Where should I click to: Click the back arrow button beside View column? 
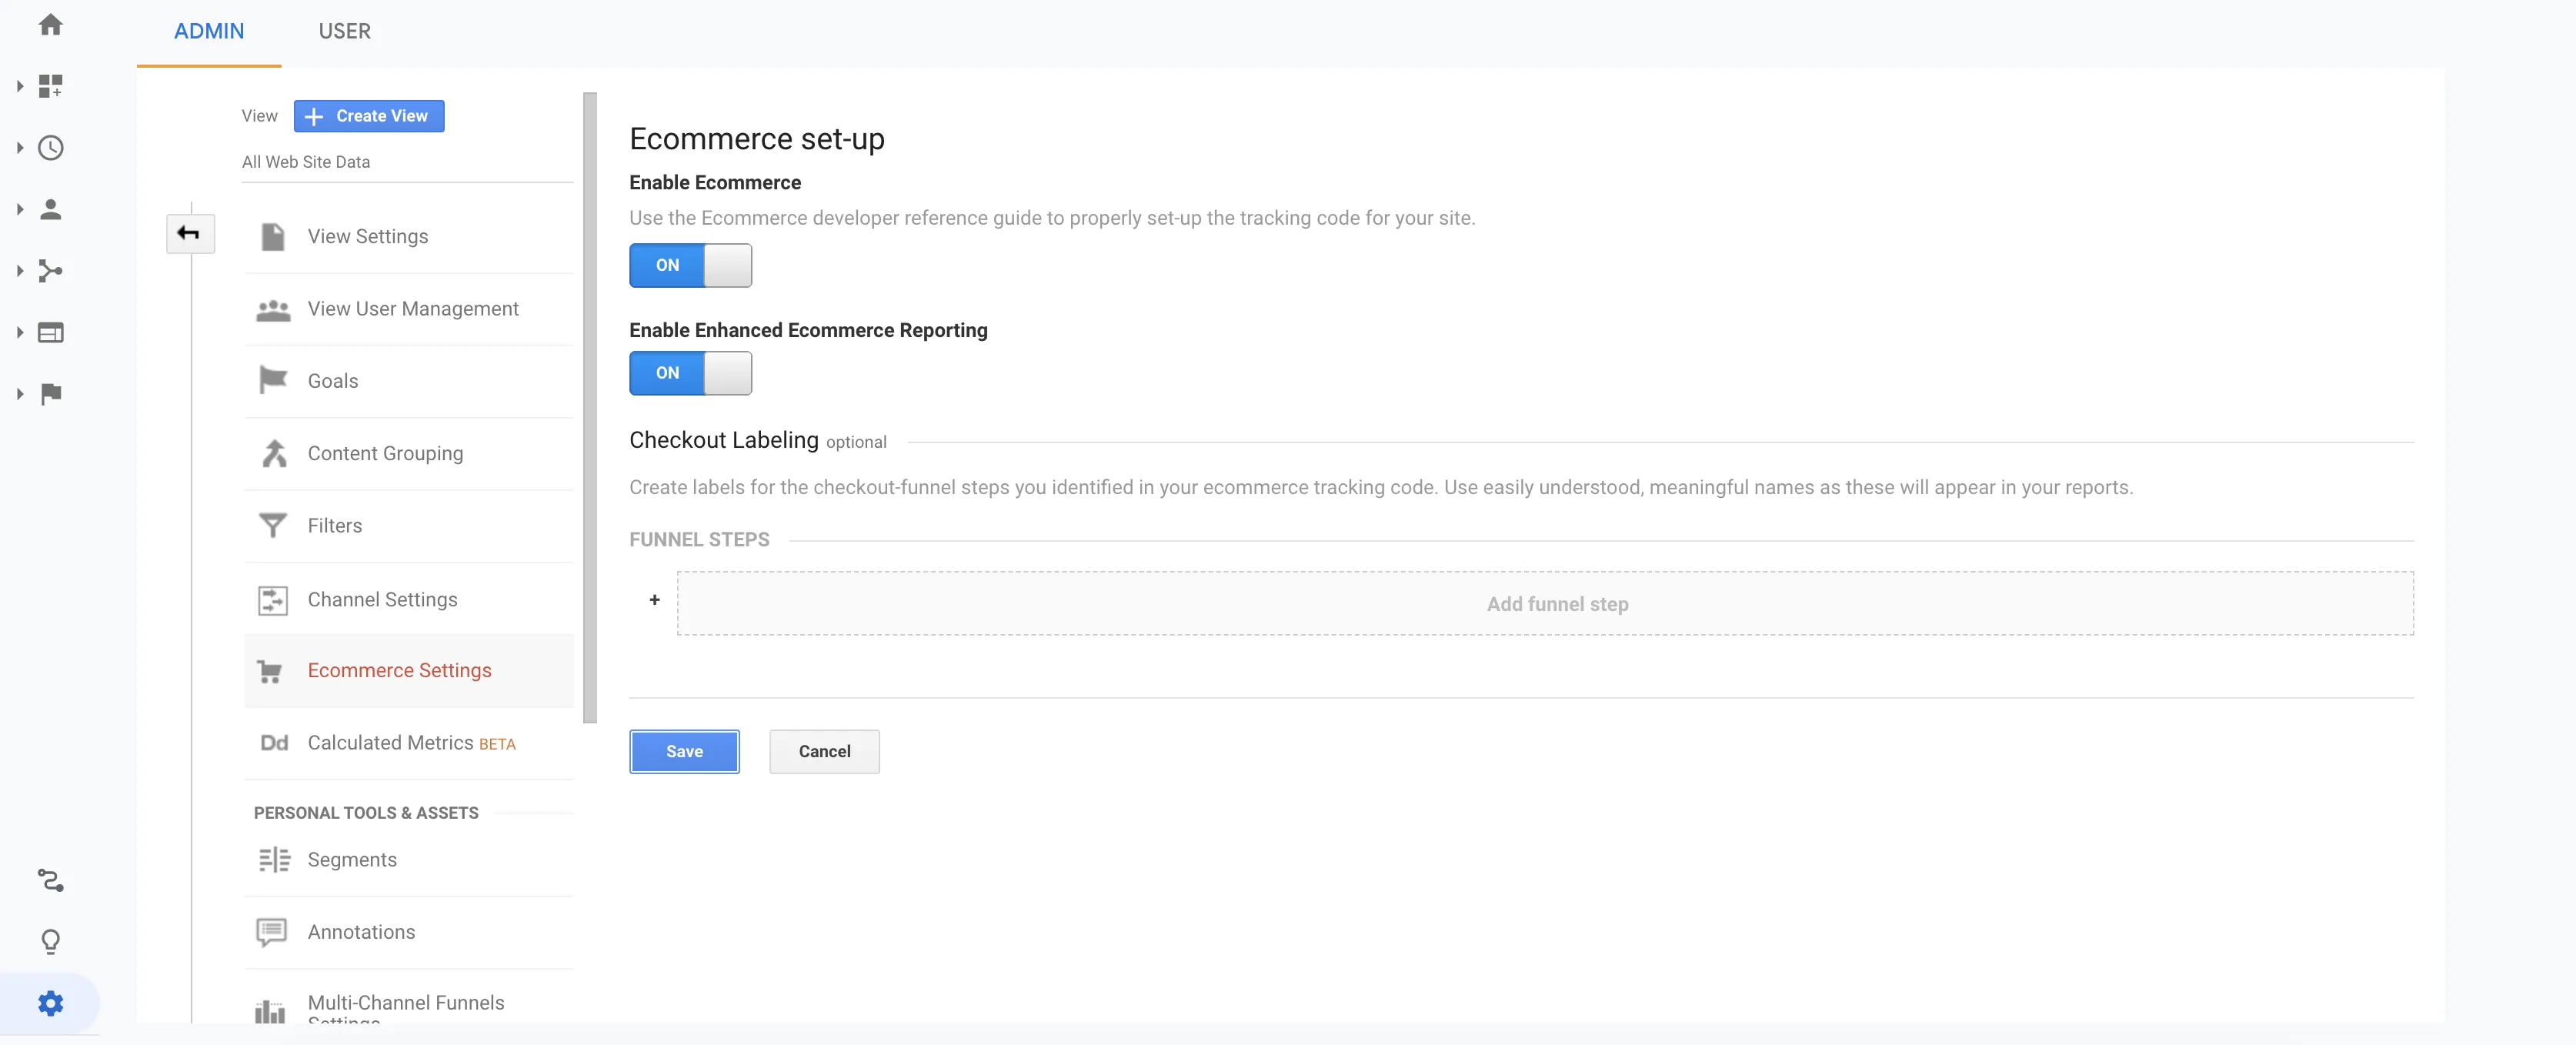[189, 233]
